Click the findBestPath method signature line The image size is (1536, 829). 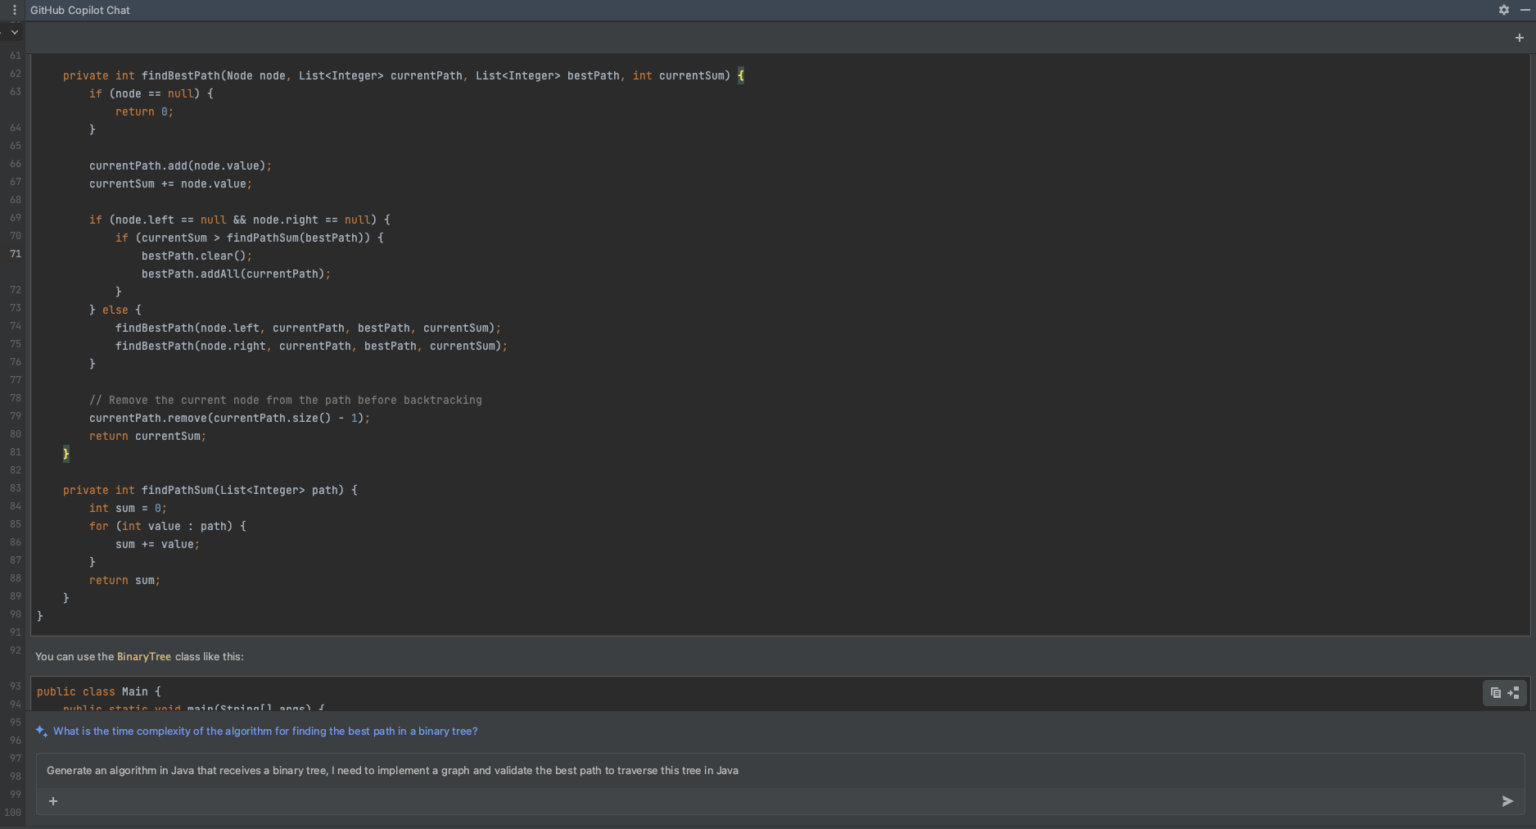403,76
